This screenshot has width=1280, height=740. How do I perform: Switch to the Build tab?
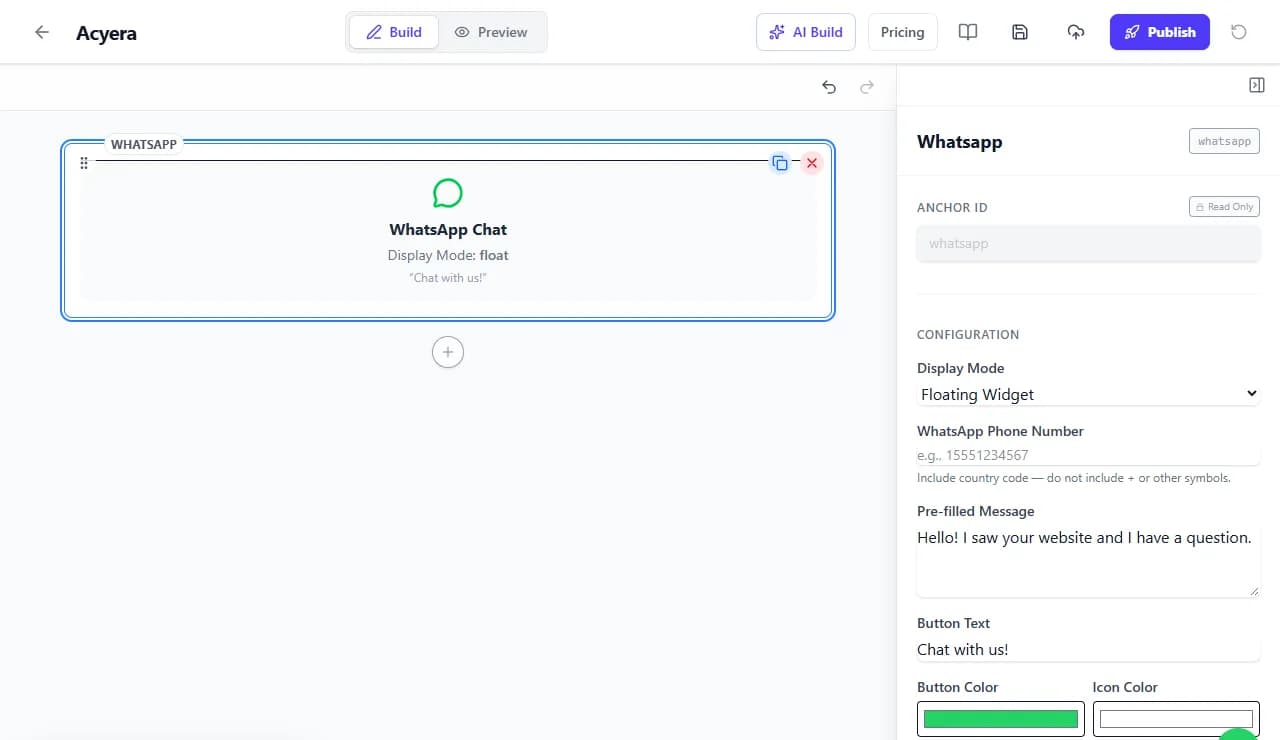click(x=393, y=32)
